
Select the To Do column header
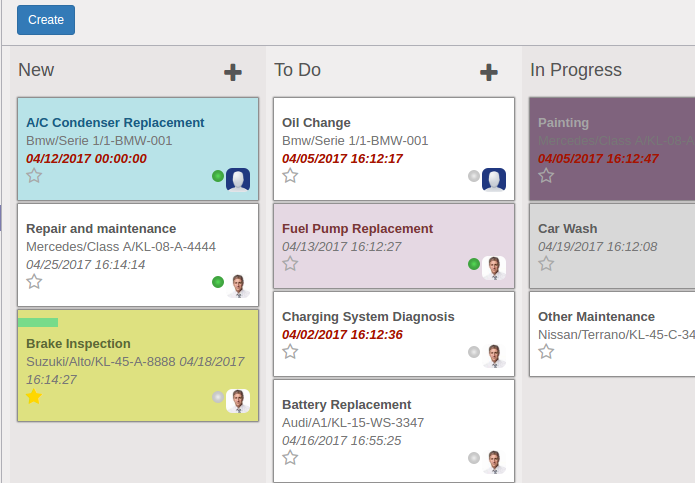pyautogui.click(x=297, y=70)
